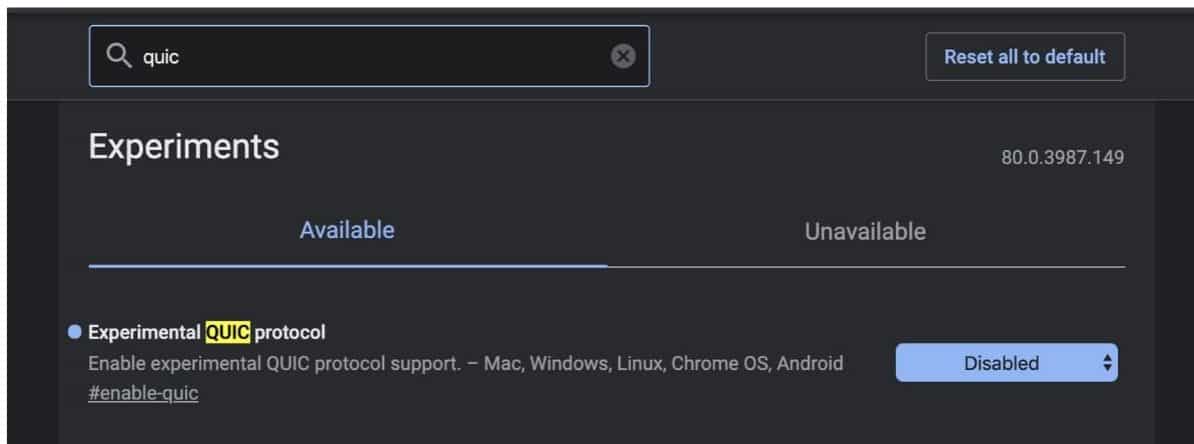This screenshot has height=444, width=1194.
Task: Switch to the Available tab
Action: click(347, 231)
